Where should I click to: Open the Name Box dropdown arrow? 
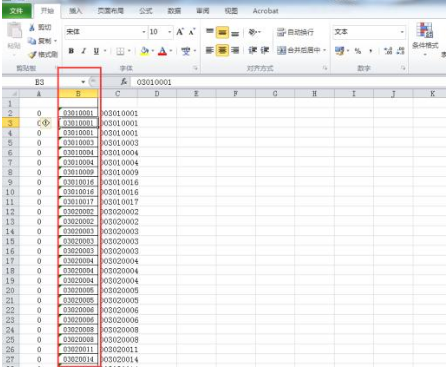[x=83, y=82]
